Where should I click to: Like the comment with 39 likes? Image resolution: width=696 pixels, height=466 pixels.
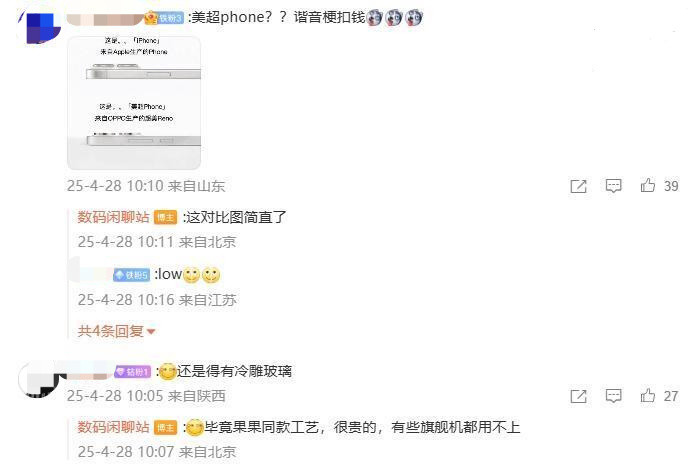648,185
